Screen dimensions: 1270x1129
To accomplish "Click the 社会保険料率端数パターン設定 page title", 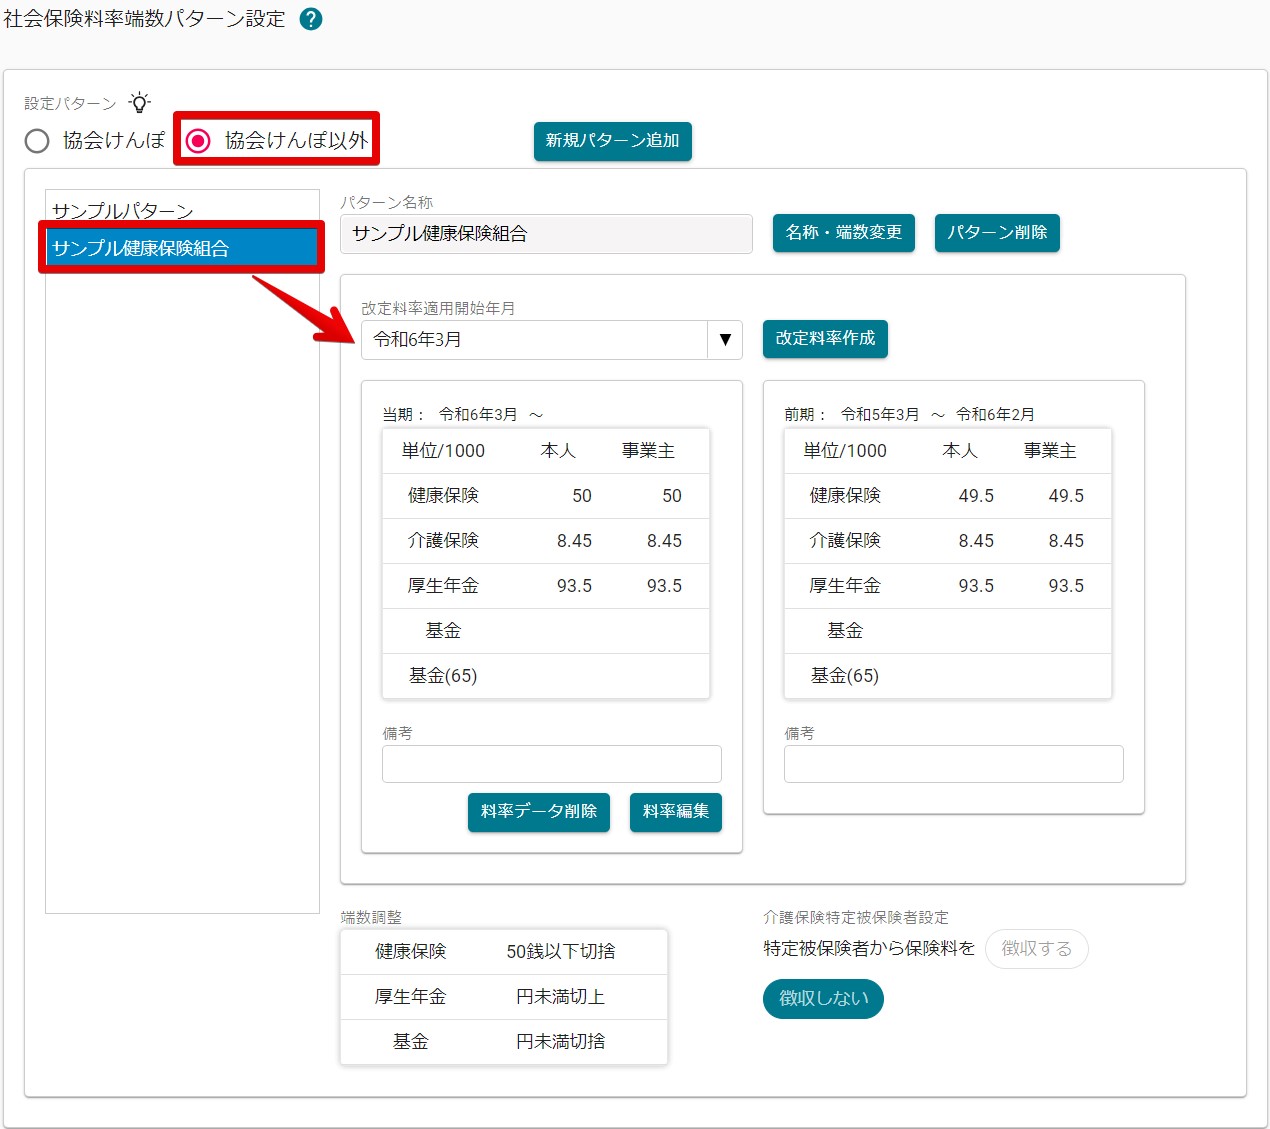I will tap(145, 19).
